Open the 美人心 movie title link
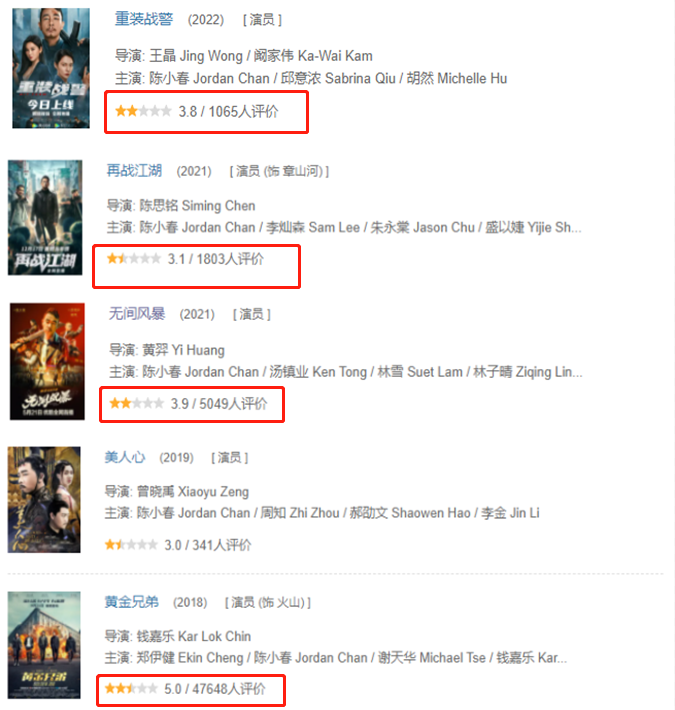The image size is (675, 710). click(x=125, y=457)
